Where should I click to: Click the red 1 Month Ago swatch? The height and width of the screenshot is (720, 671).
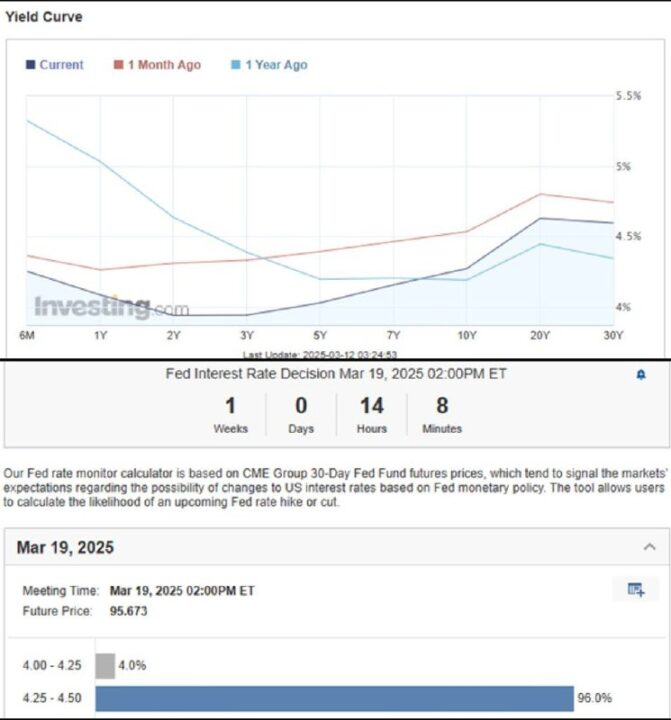pyautogui.click(x=118, y=65)
